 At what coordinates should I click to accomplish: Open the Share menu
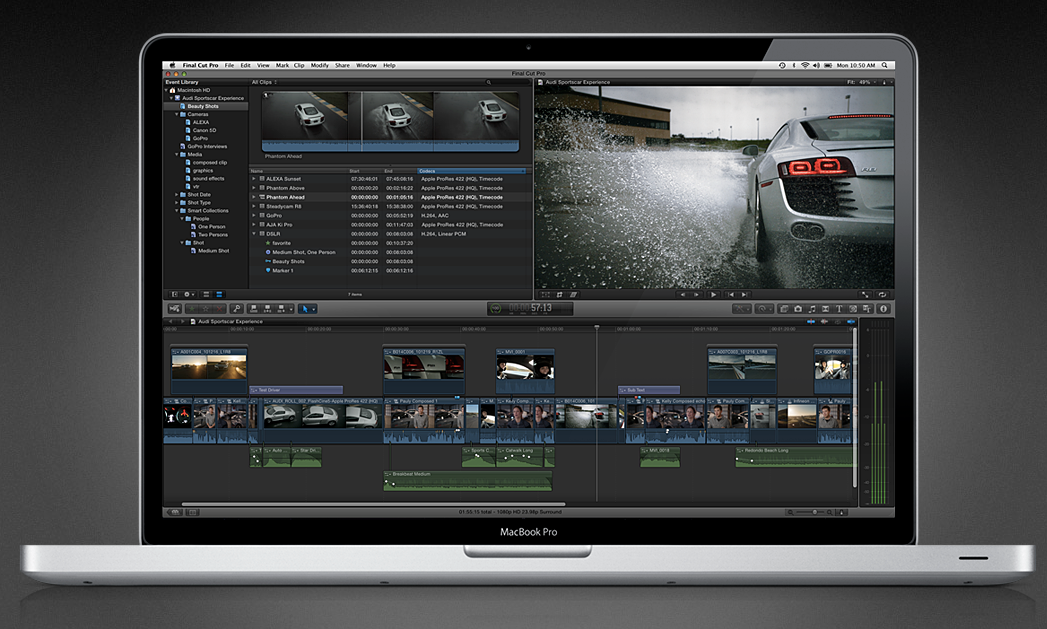343,65
